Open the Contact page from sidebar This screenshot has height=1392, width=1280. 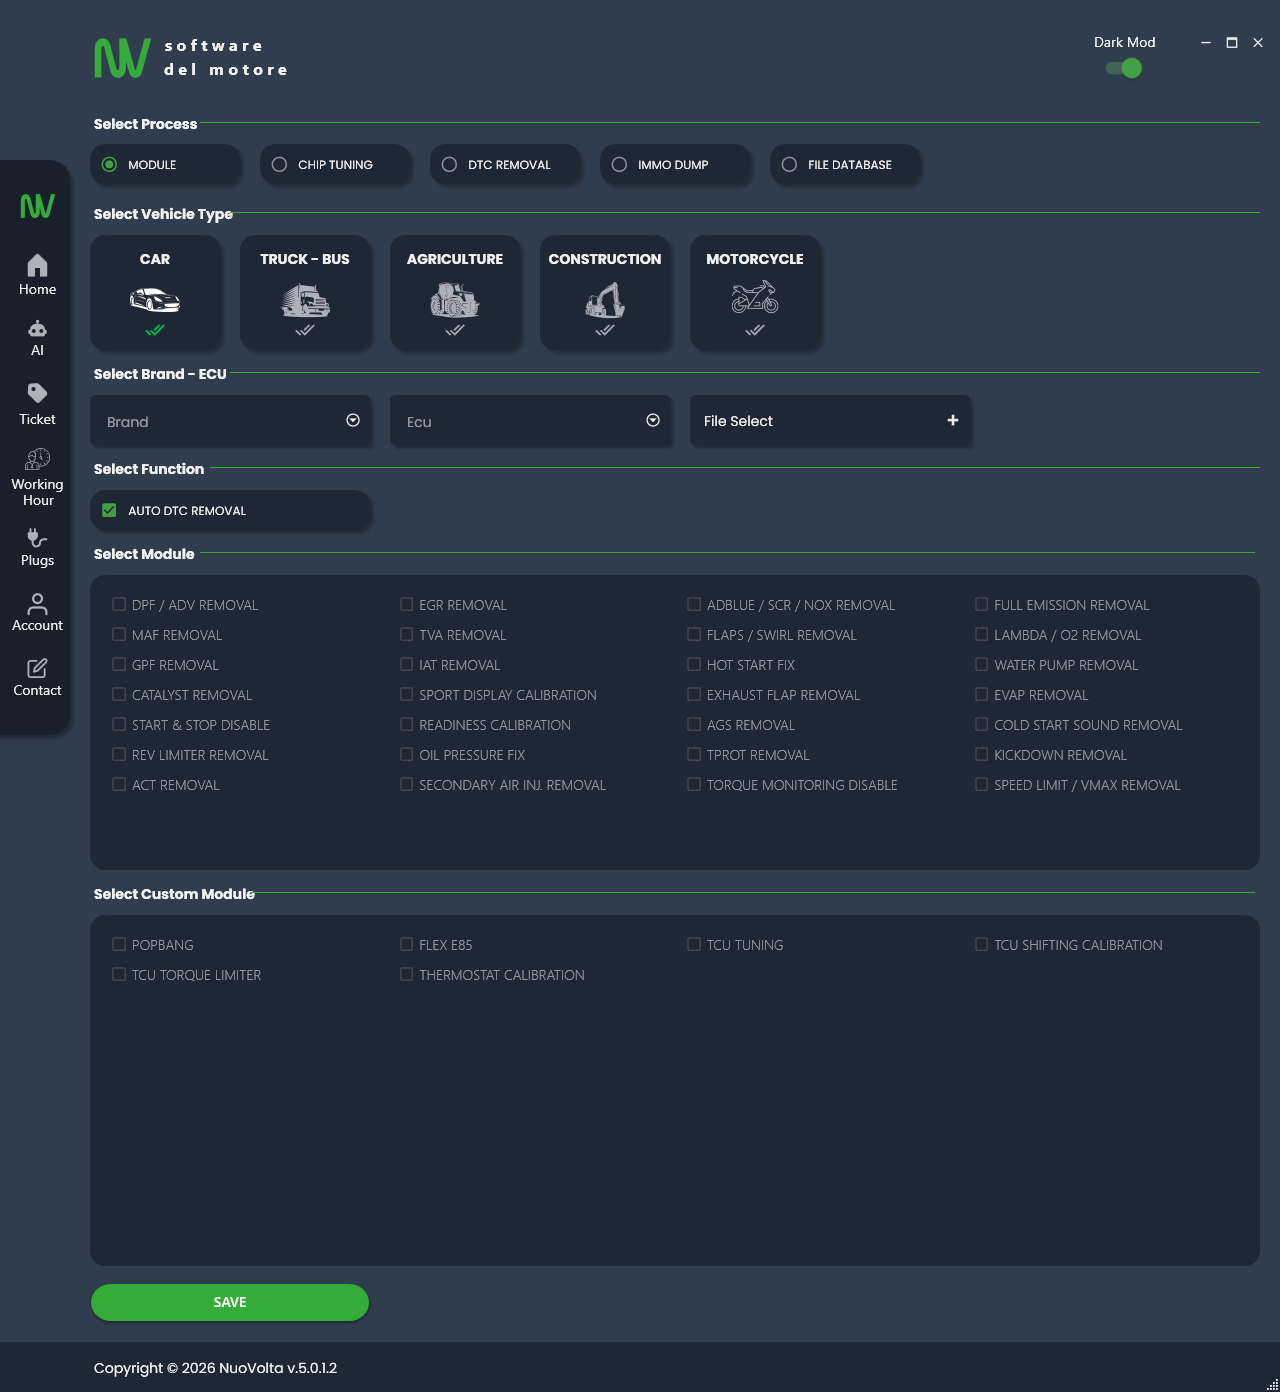pyautogui.click(x=37, y=676)
